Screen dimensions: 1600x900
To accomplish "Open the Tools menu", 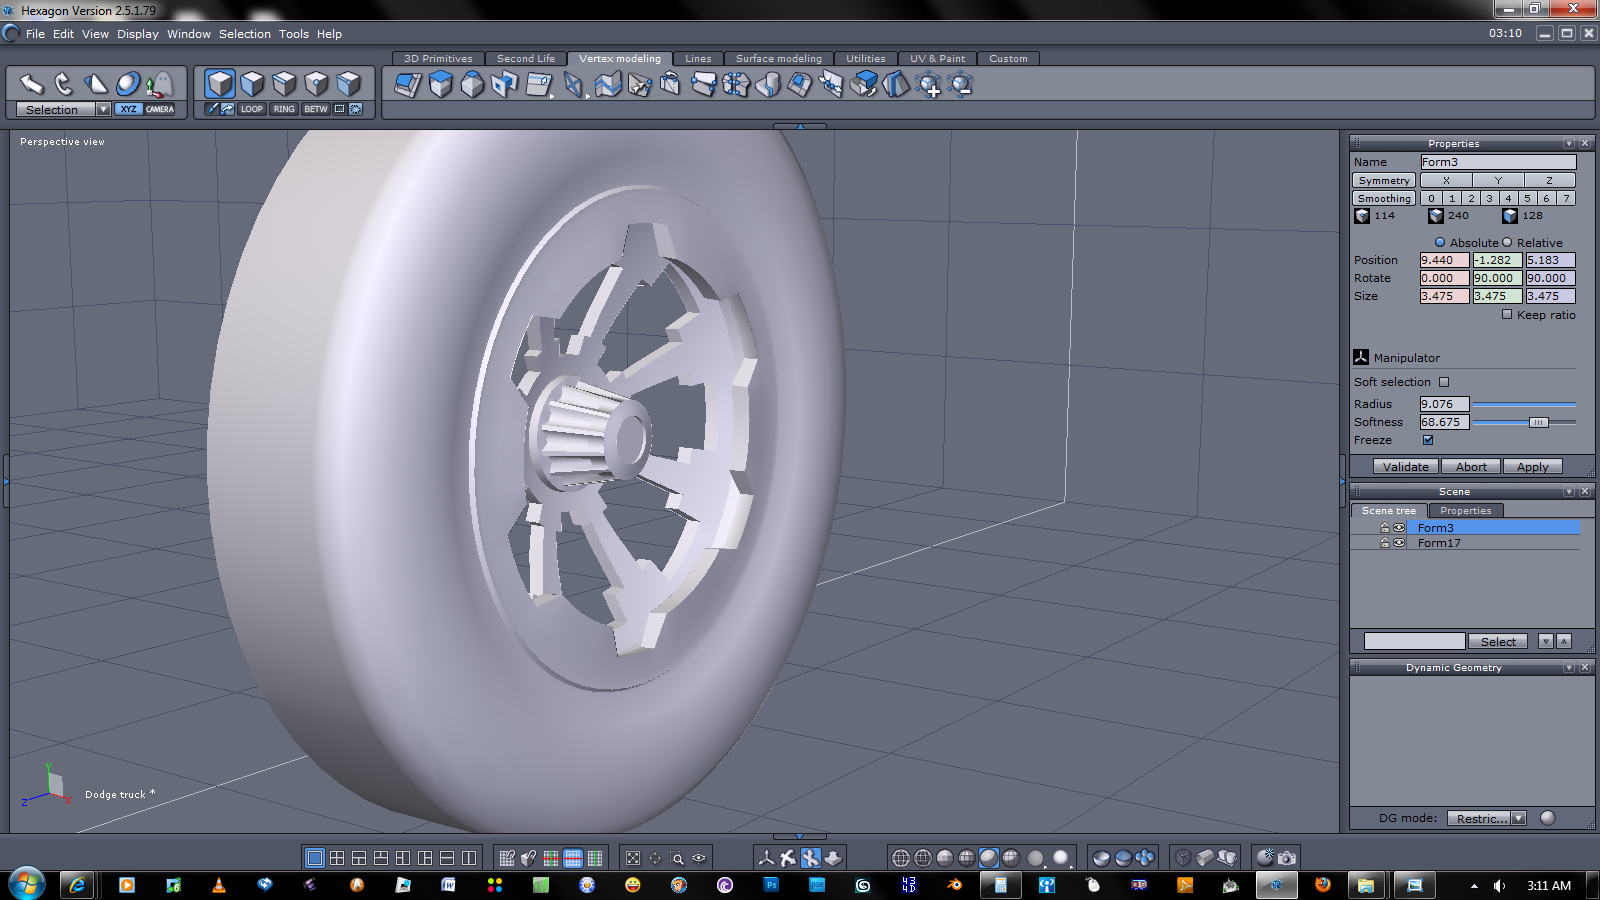I will [x=293, y=34].
